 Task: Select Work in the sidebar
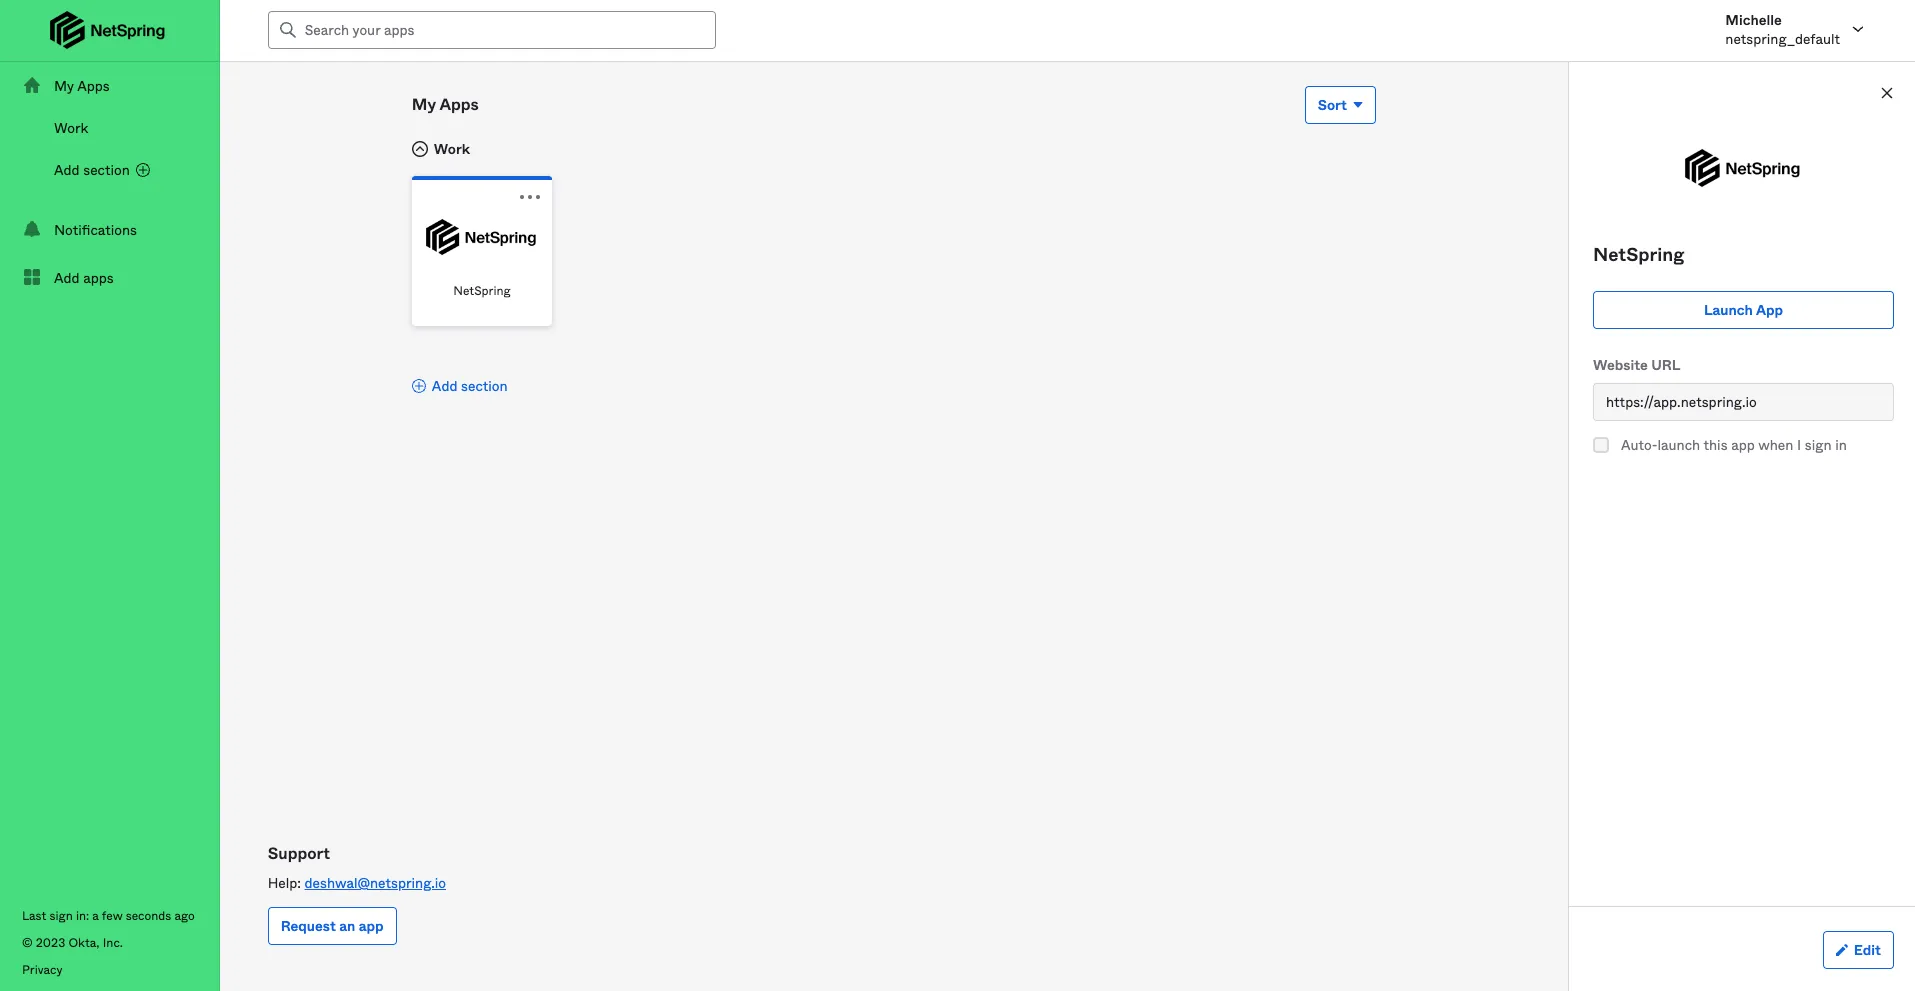(71, 128)
